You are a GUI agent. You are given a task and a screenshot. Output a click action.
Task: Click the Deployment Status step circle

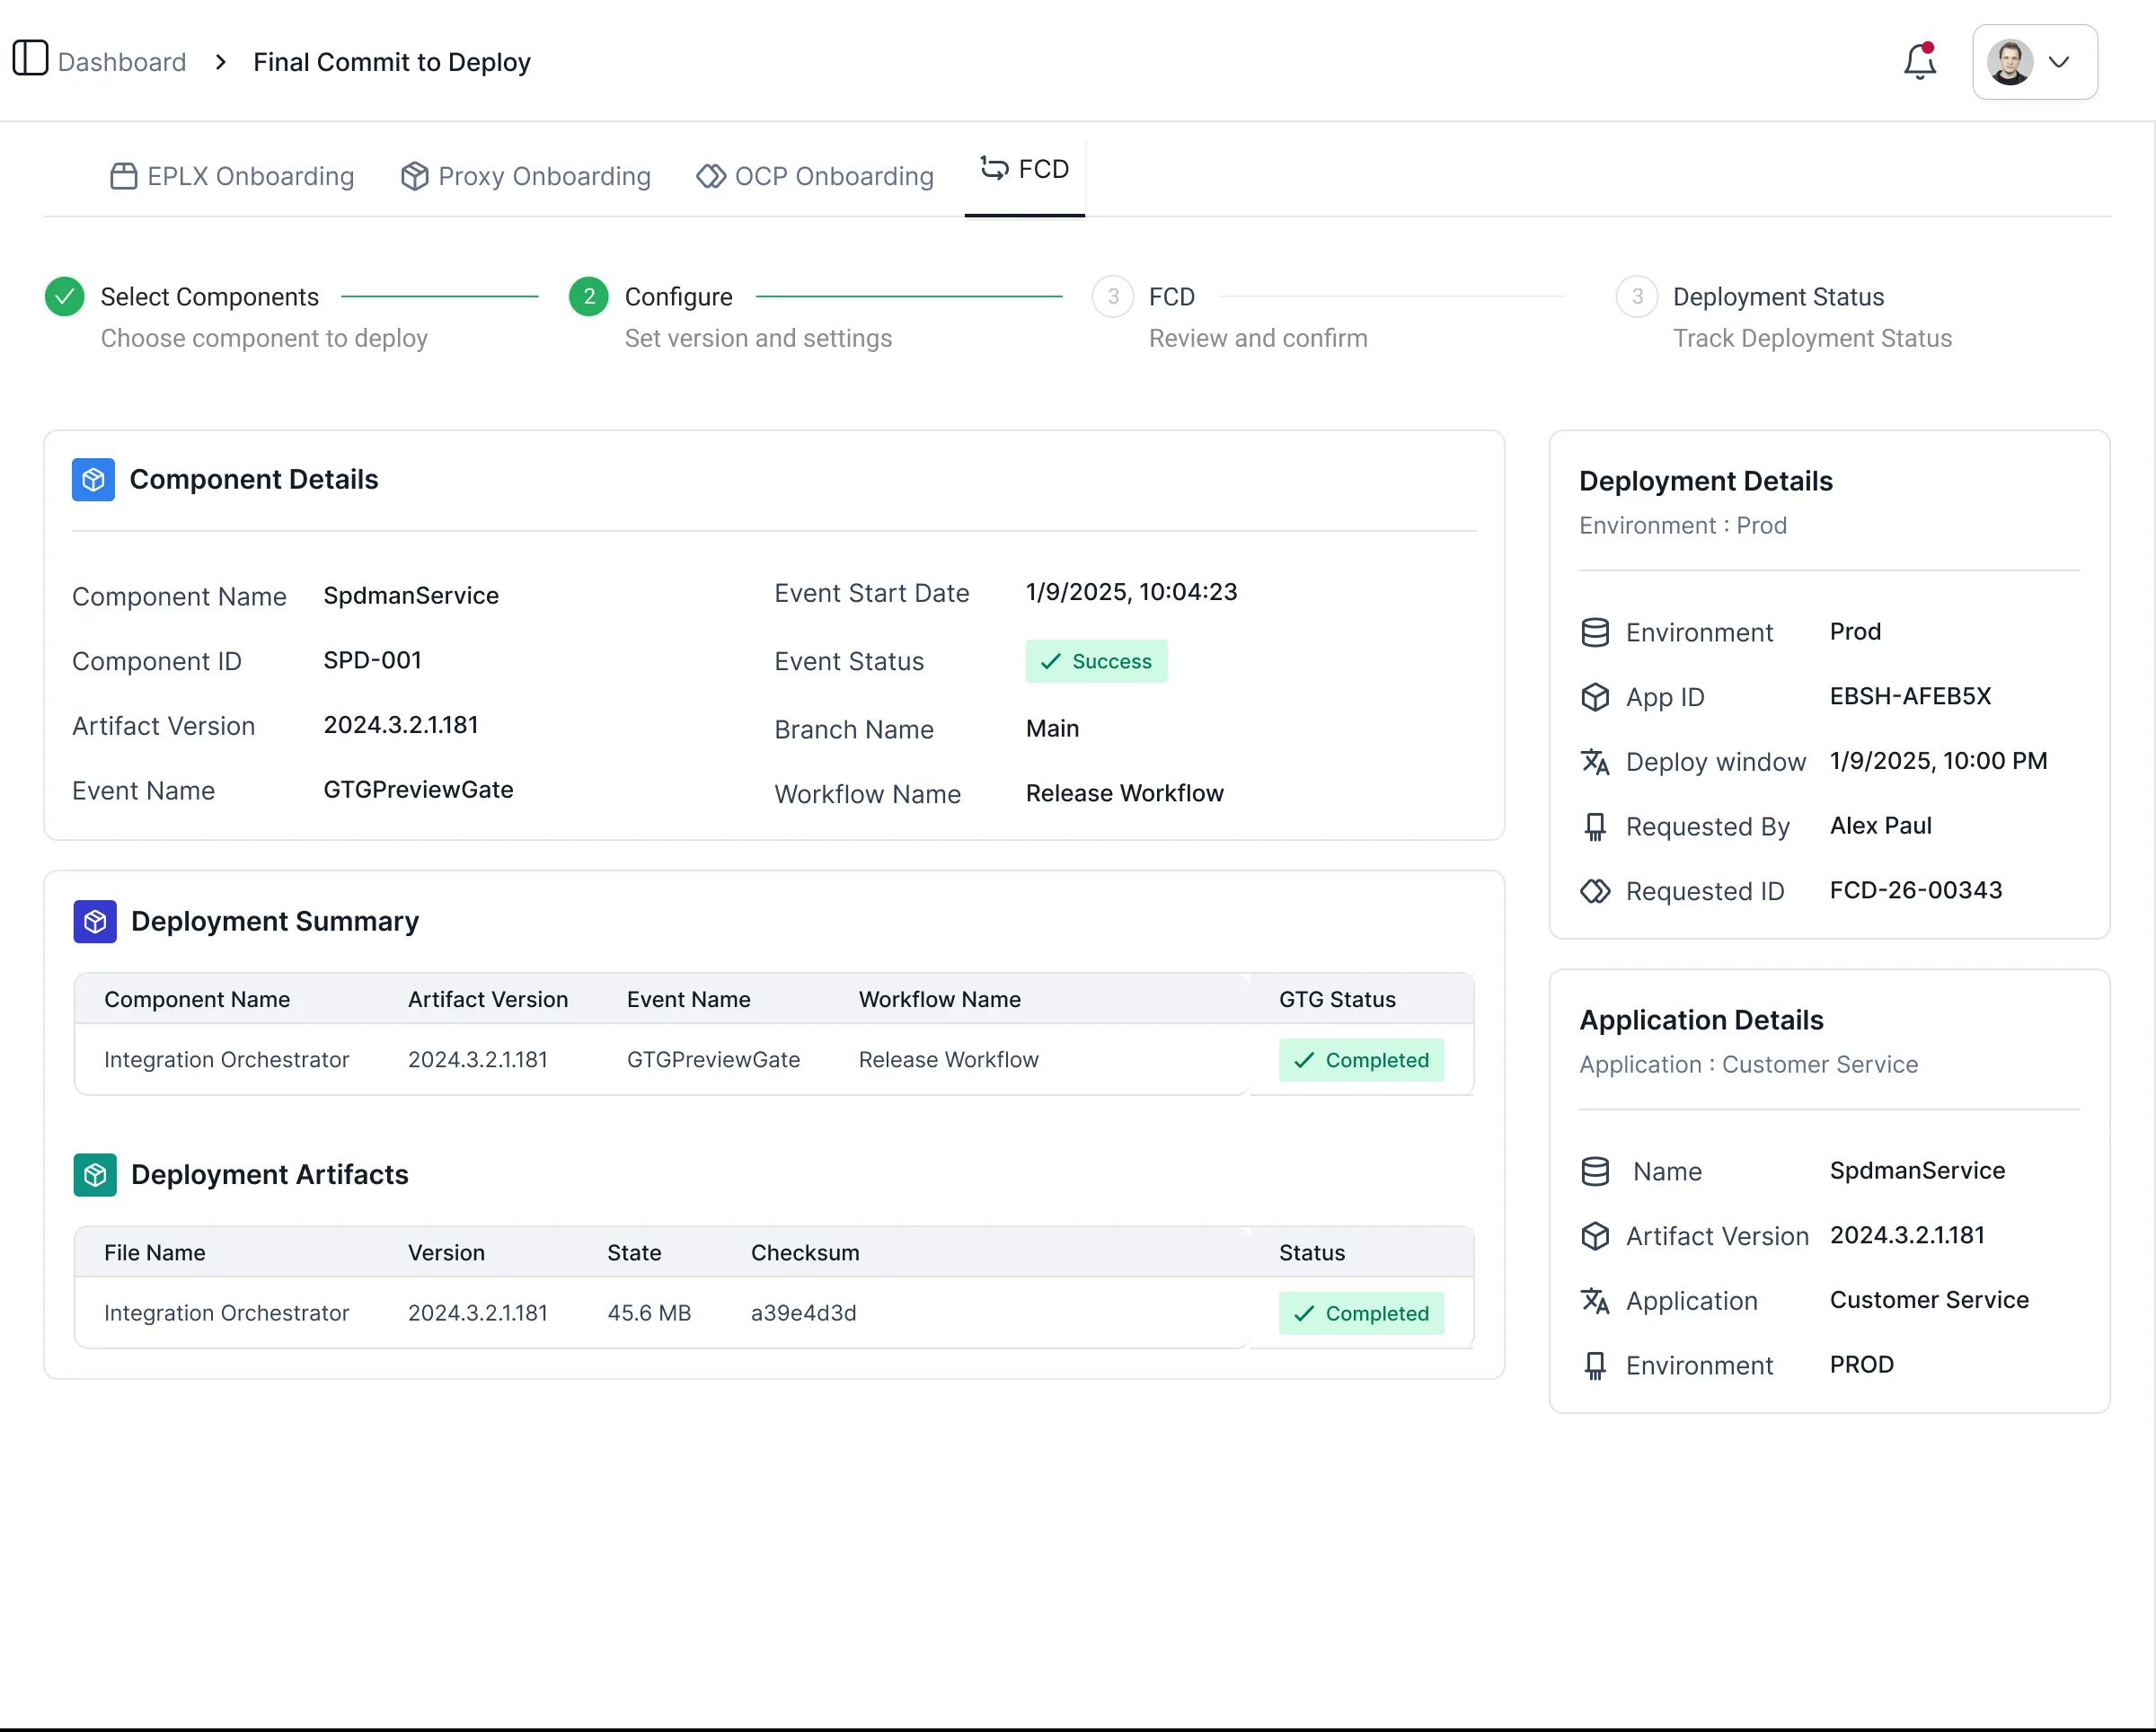(x=1637, y=297)
